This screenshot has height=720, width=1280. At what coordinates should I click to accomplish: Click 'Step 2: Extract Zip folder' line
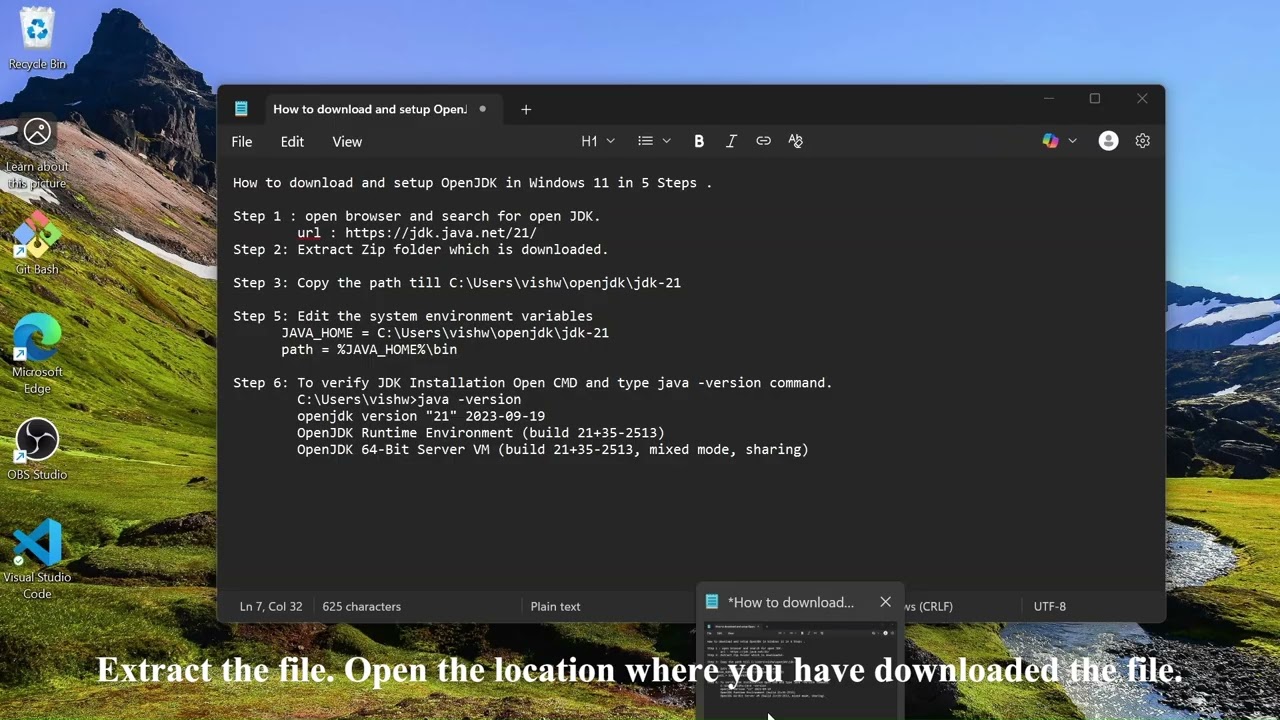[x=421, y=249]
